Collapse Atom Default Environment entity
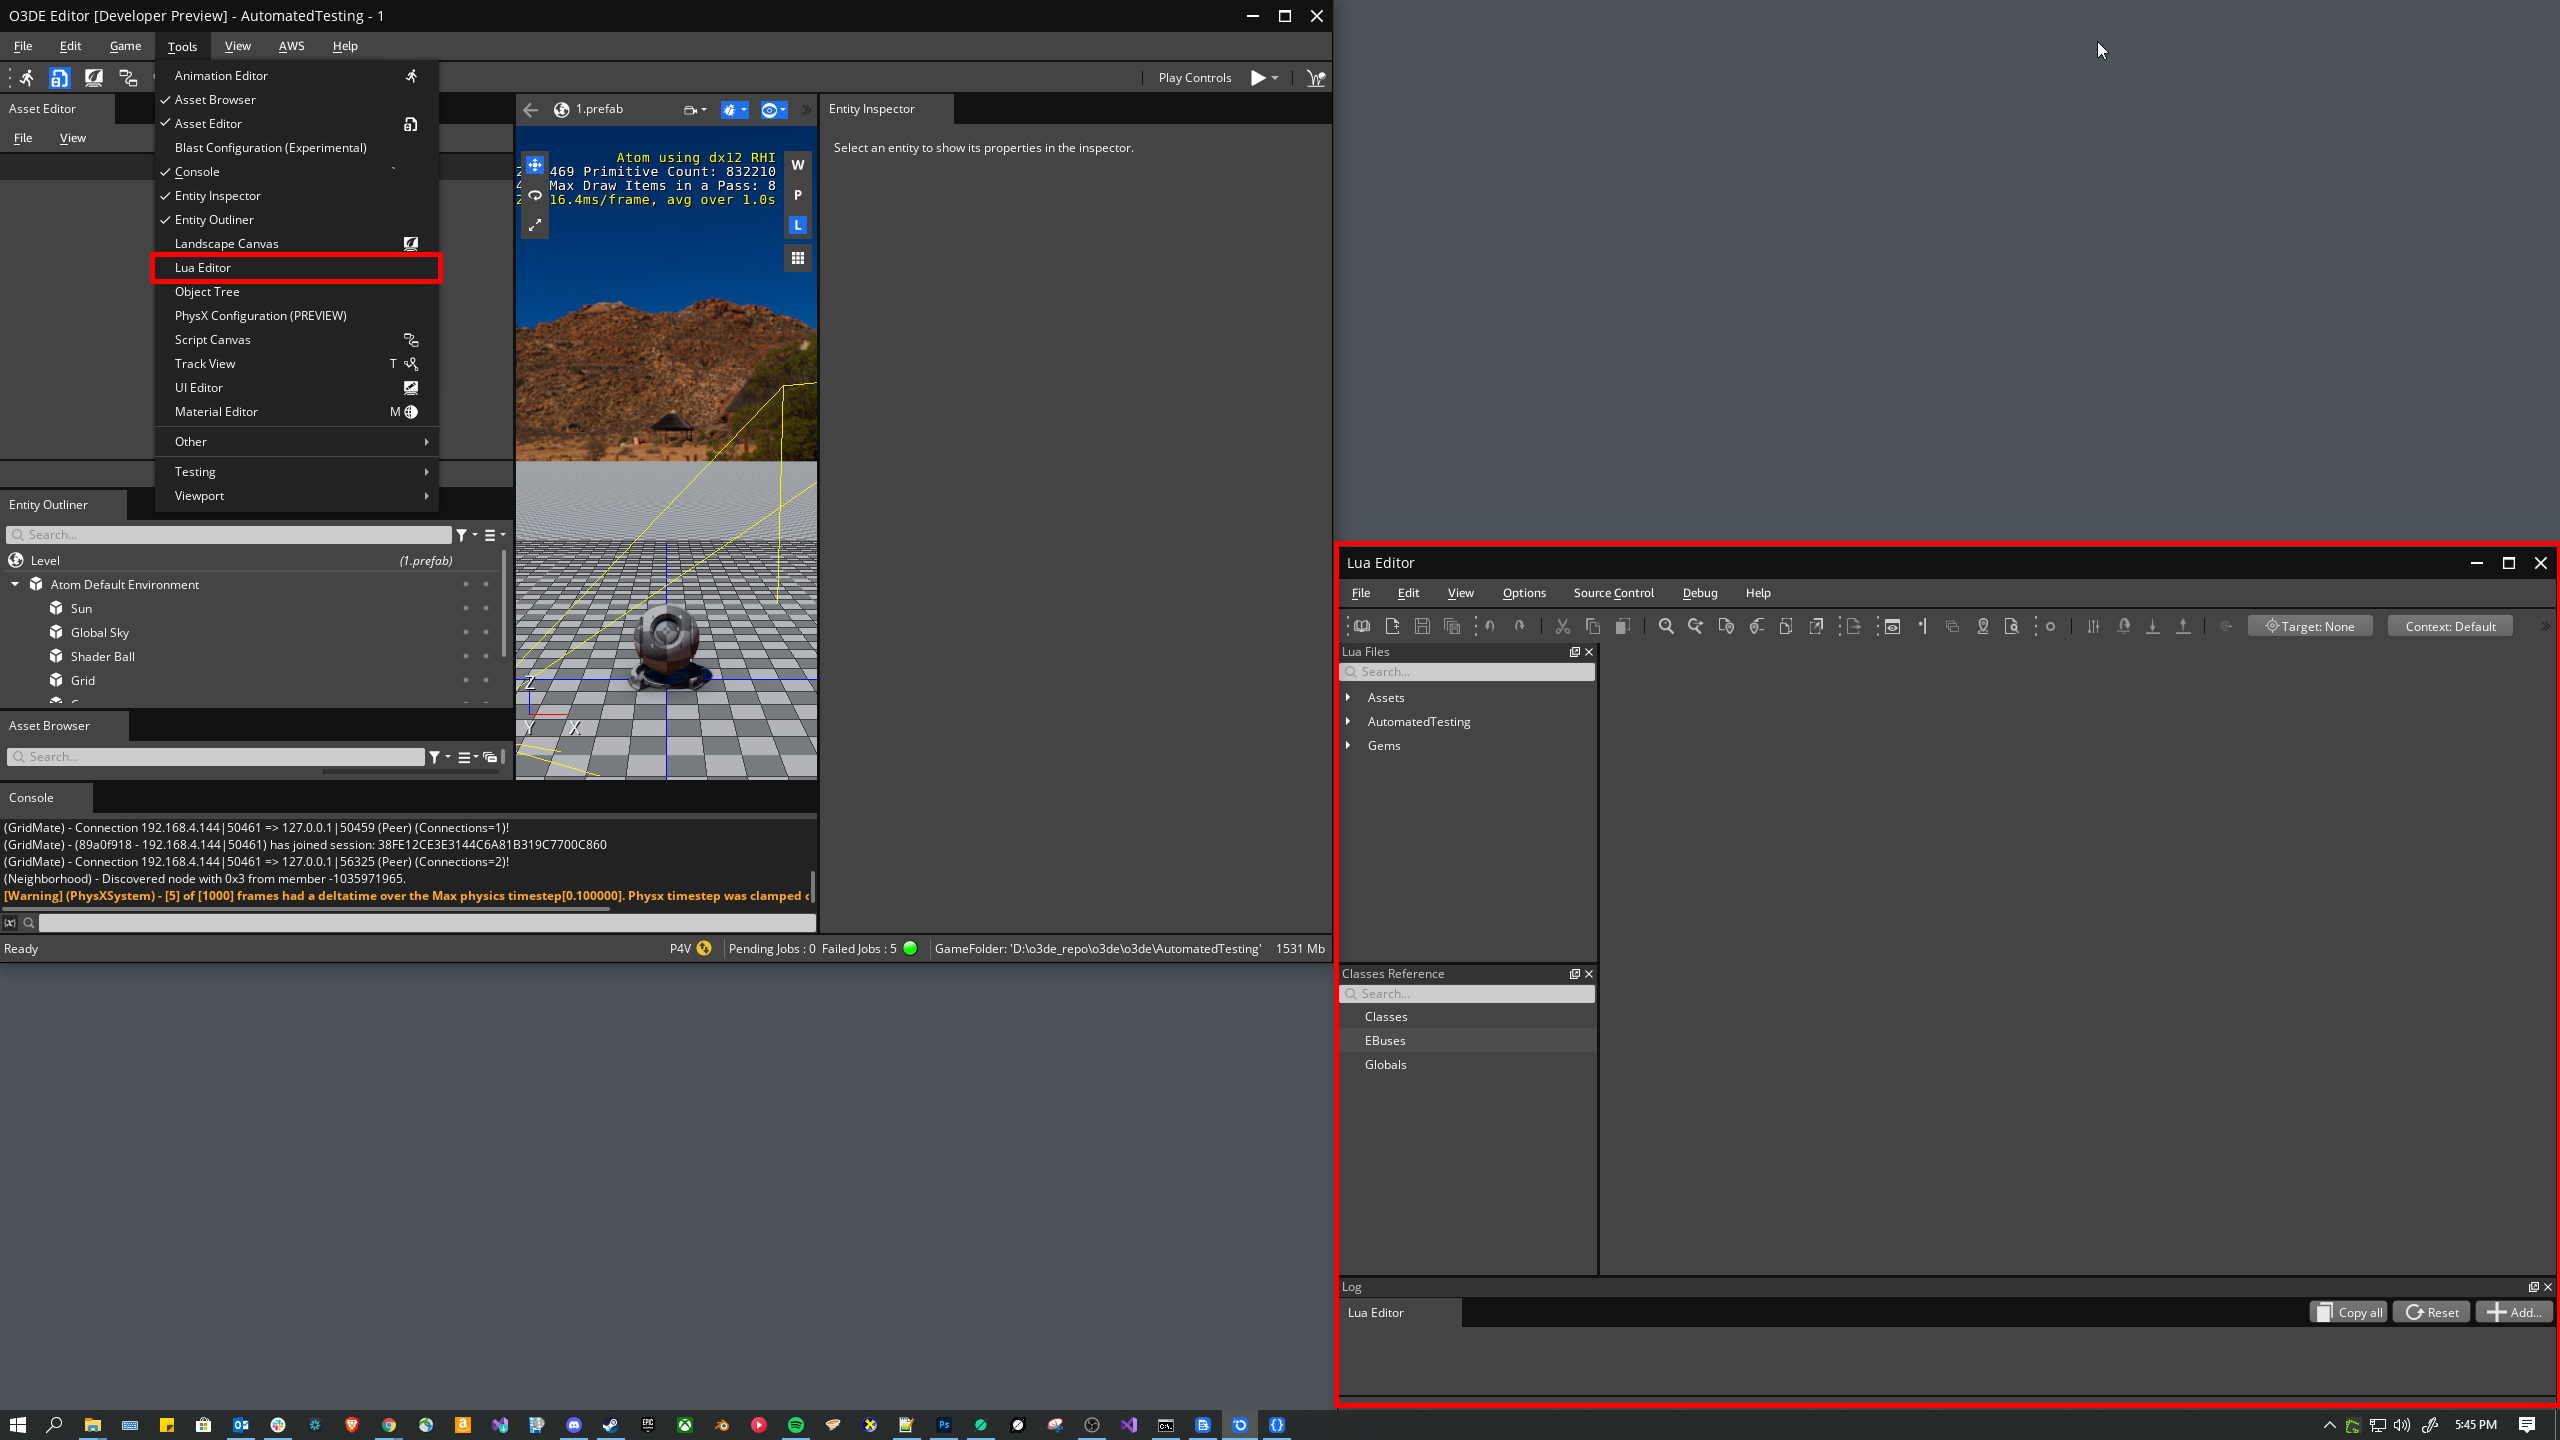This screenshot has height=1440, width=2560. click(15, 584)
